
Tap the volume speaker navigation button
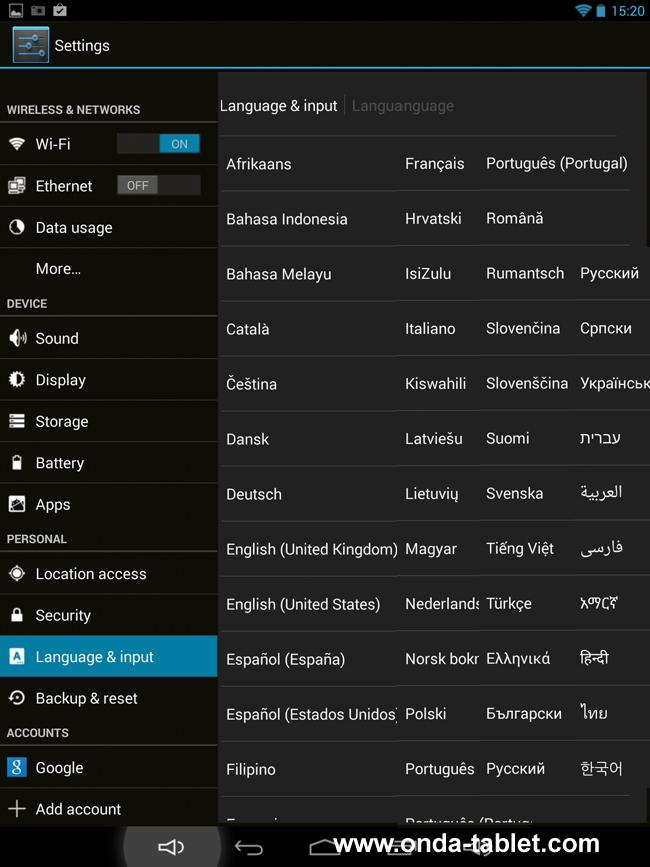(x=171, y=847)
